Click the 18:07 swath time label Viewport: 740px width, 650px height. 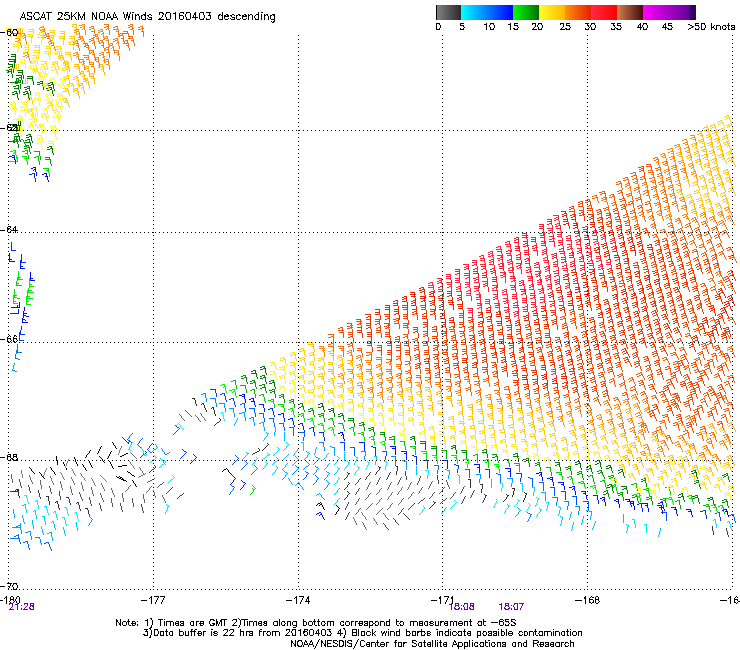(511, 607)
